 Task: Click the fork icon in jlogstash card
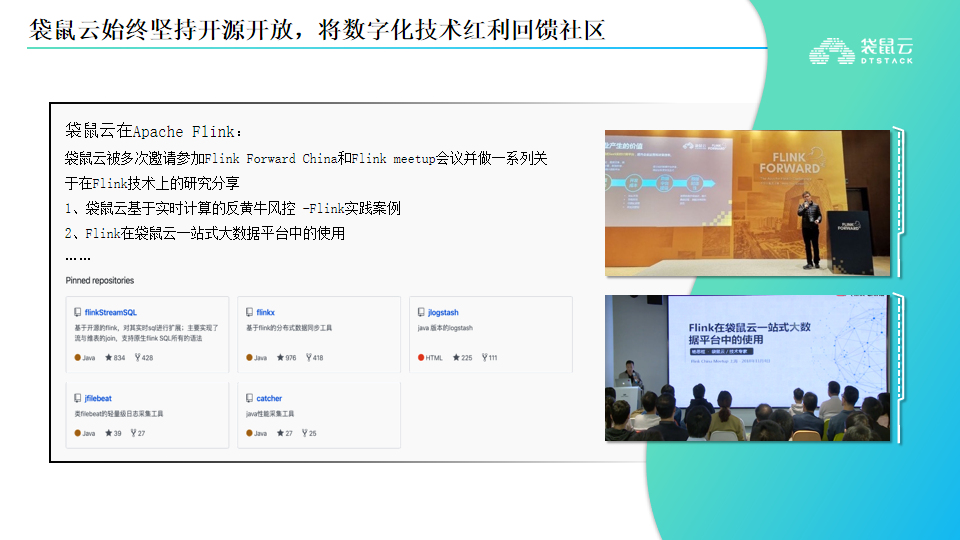tap(485, 358)
